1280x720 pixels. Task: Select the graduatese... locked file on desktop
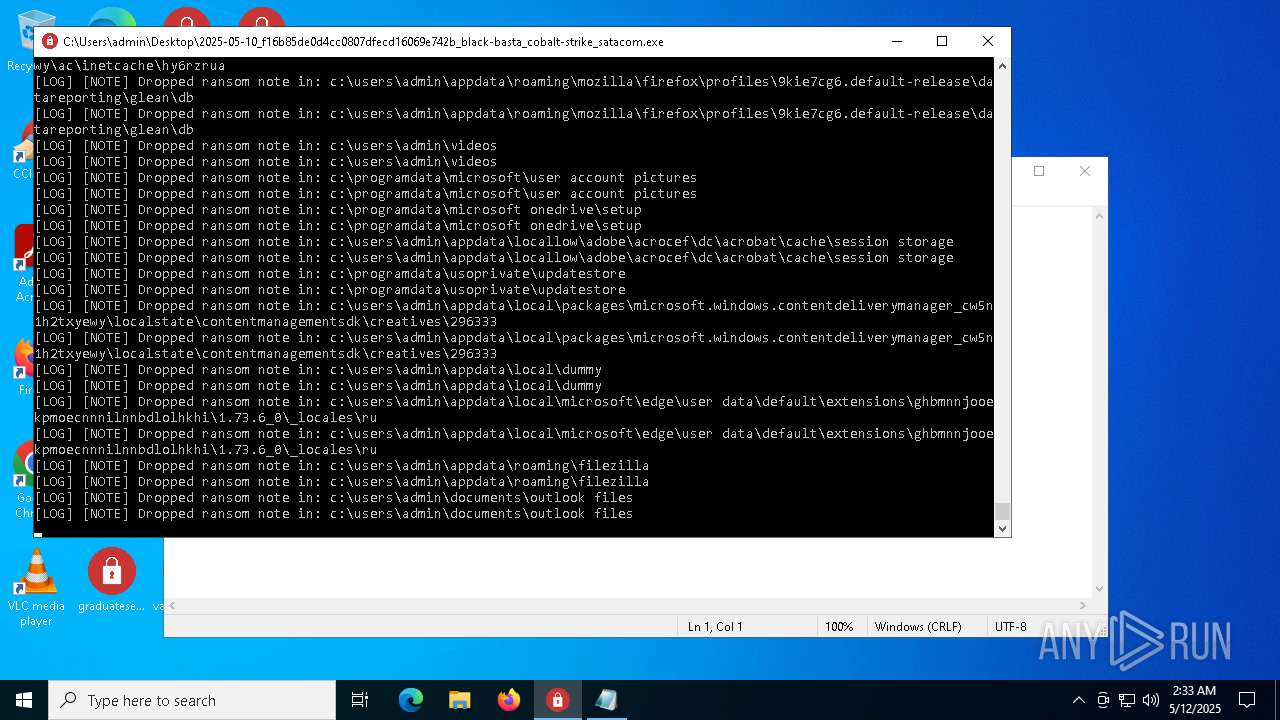point(112,580)
